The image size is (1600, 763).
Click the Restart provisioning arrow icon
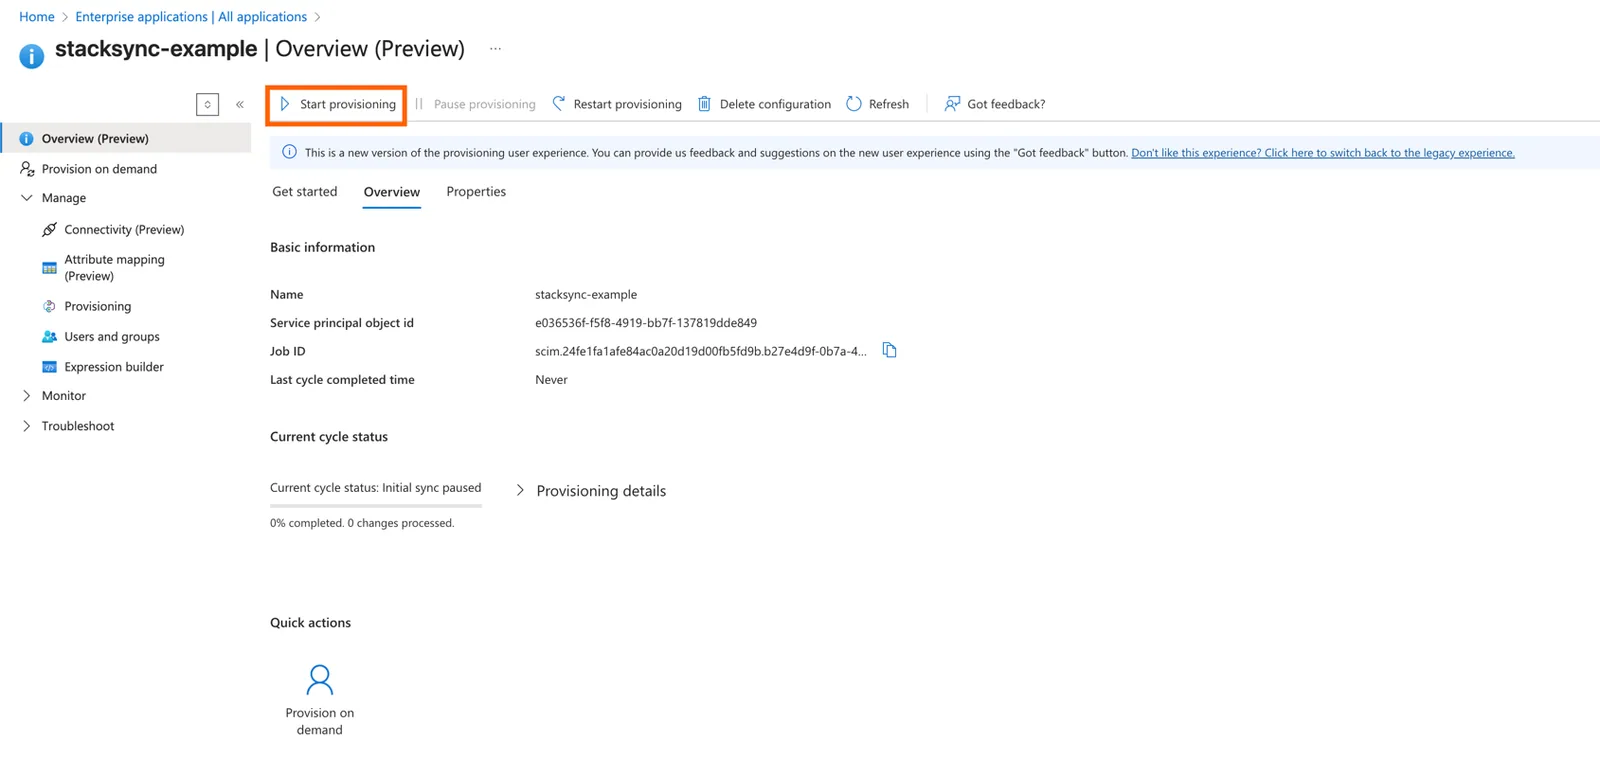click(x=559, y=104)
